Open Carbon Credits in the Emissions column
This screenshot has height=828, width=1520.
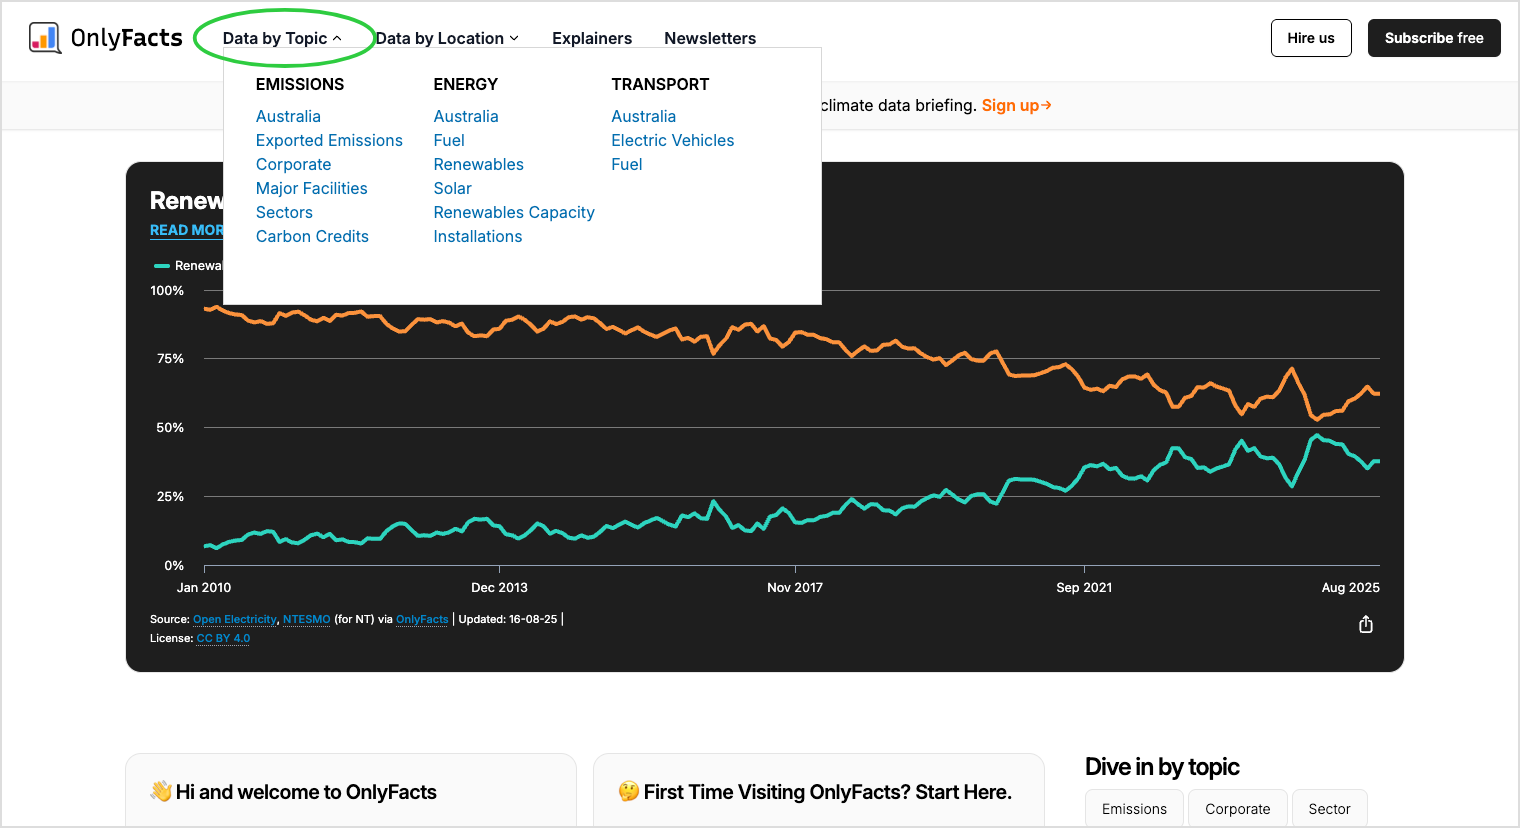[x=312, y=236]
